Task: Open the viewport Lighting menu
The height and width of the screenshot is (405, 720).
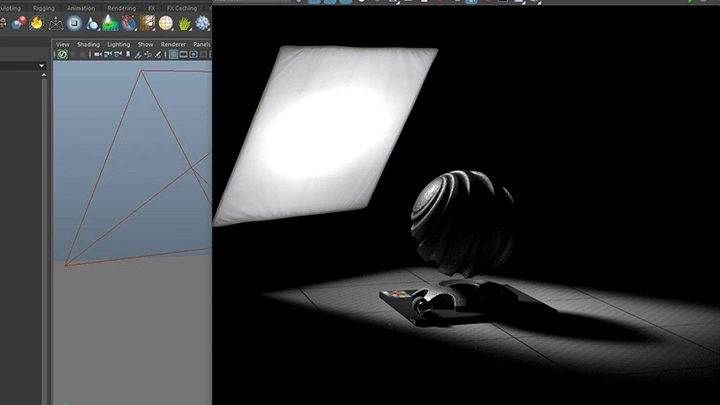Action: pos(118,45)
